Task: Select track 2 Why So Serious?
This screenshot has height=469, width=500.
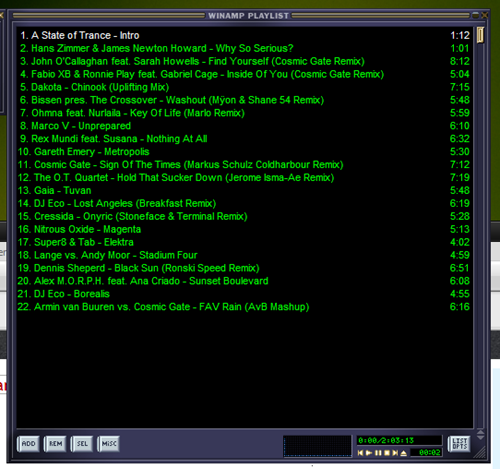Action: (x=245, y=48)
